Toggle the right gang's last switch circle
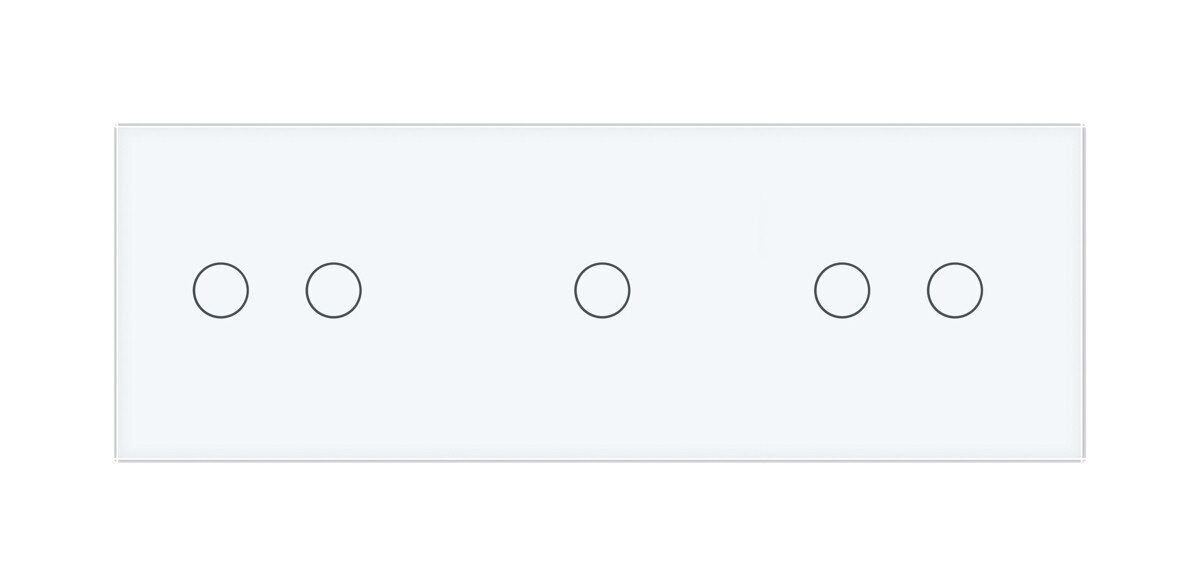Viewport: 1200px width, 586px height. point(955,290)
